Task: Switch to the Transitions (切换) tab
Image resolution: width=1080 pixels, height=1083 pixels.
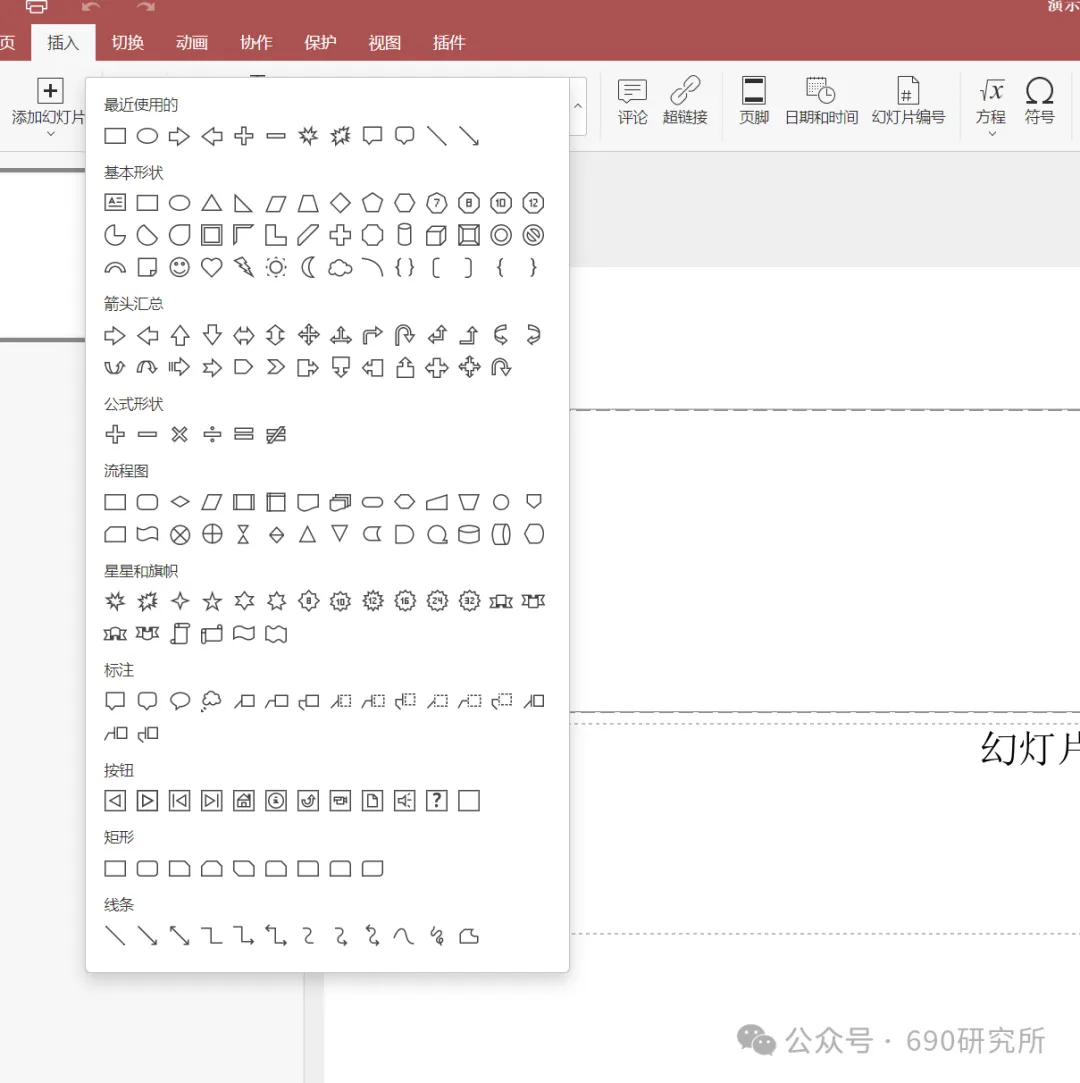Action: pyautogui.click(x=128, y=43)
